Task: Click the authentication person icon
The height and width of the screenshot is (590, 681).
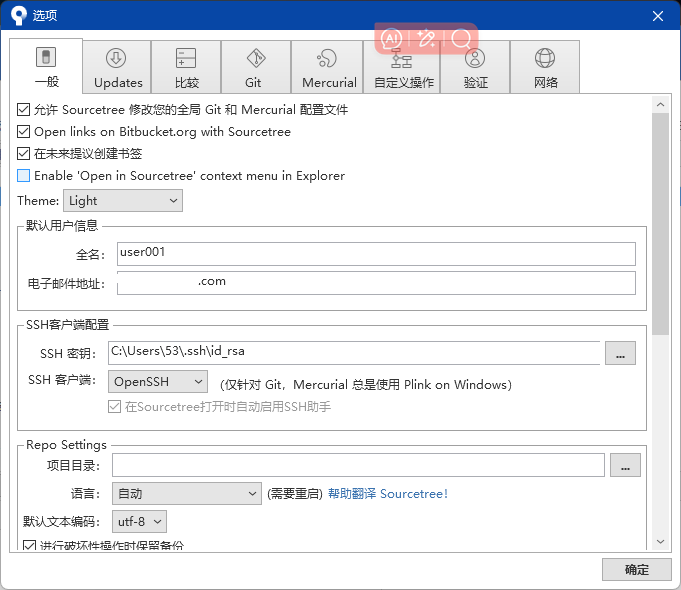Action: coord(475,58)
